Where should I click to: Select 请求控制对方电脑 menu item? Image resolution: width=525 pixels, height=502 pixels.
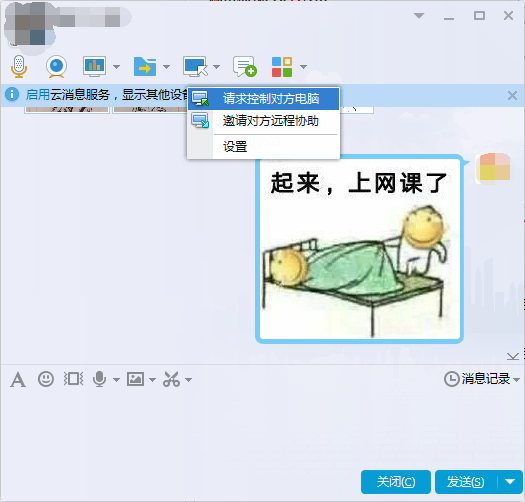(x=264, y=99)
